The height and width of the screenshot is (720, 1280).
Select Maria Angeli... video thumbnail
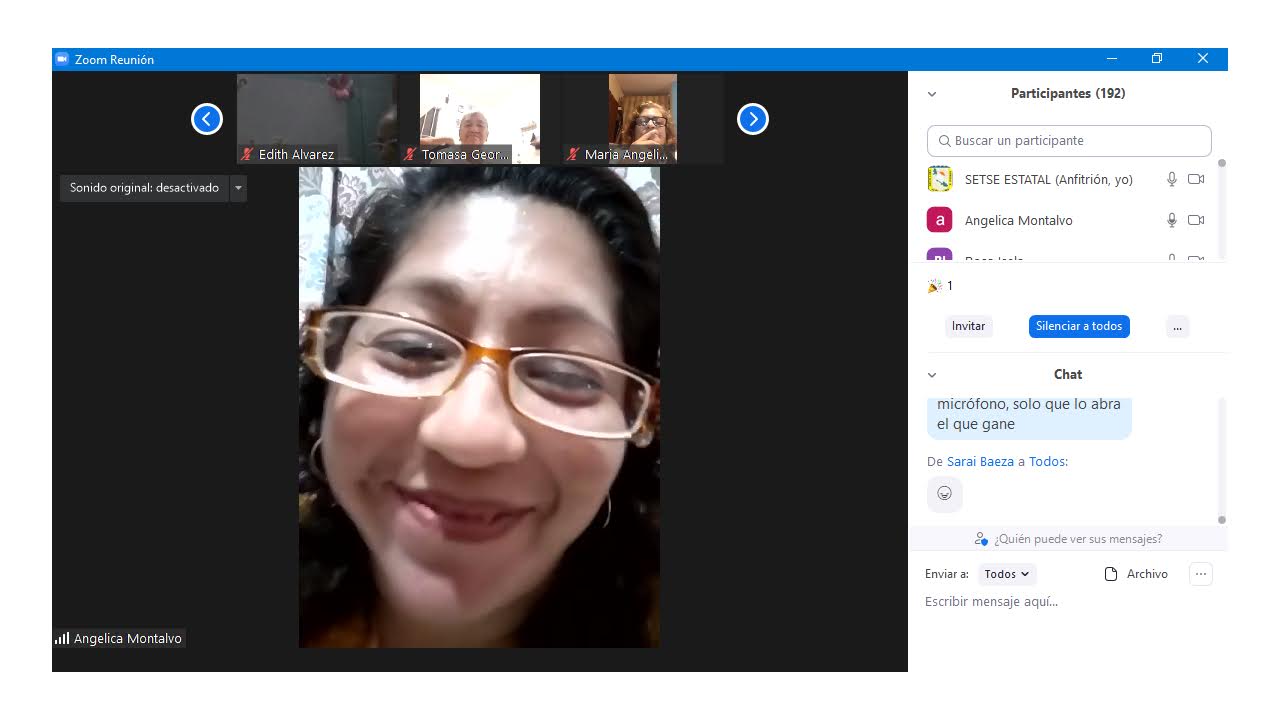click(x=643, y=119)
